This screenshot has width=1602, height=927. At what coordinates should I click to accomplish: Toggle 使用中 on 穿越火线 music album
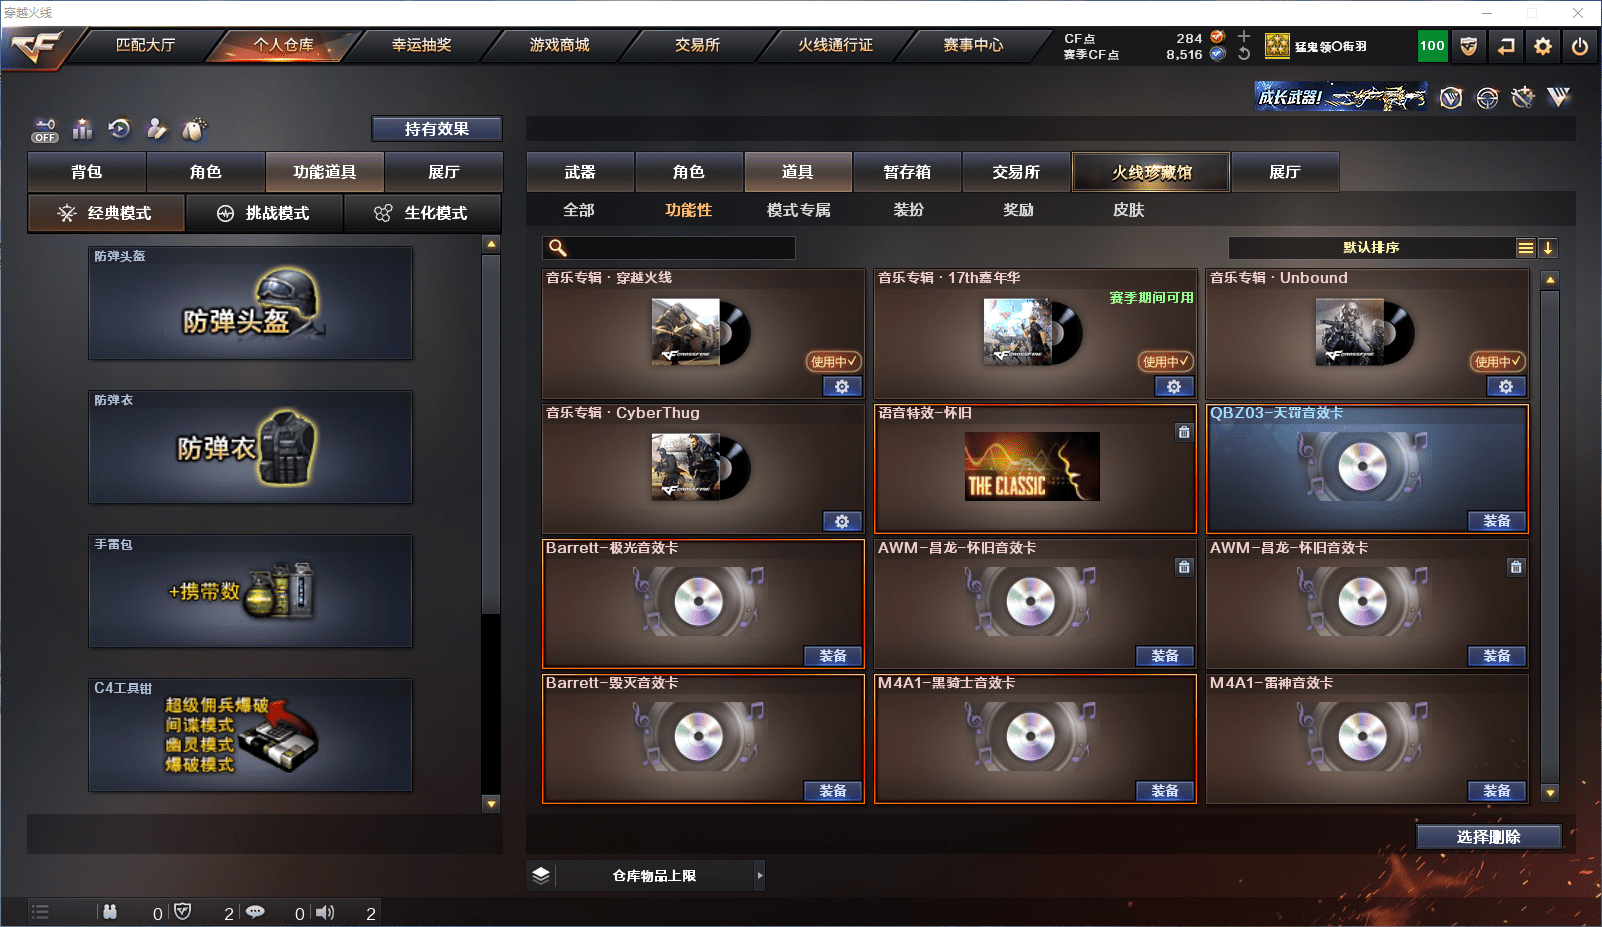click(834, 361)
